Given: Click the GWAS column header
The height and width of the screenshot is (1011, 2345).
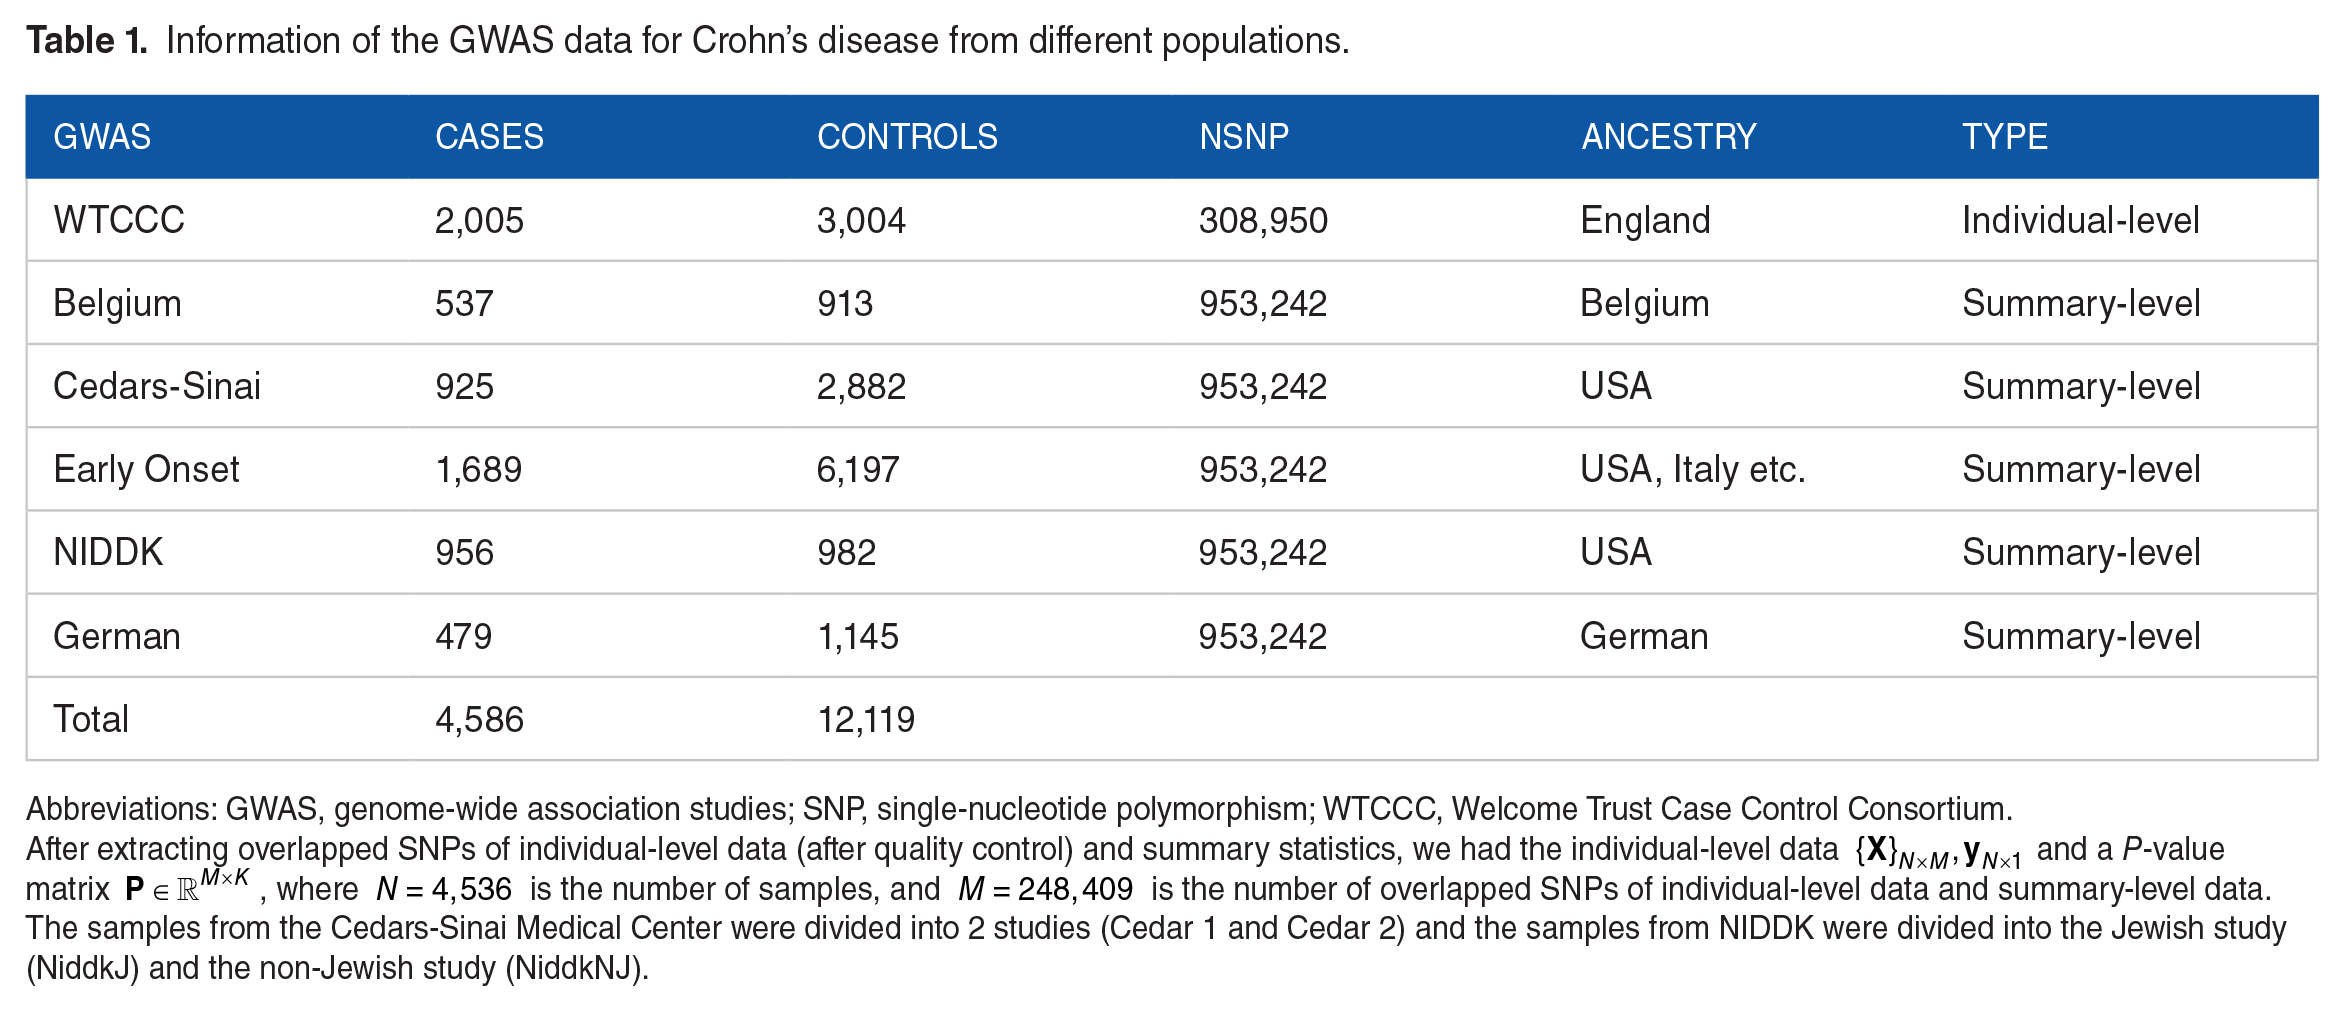Looking at the screenshot, I should [102, 137].
